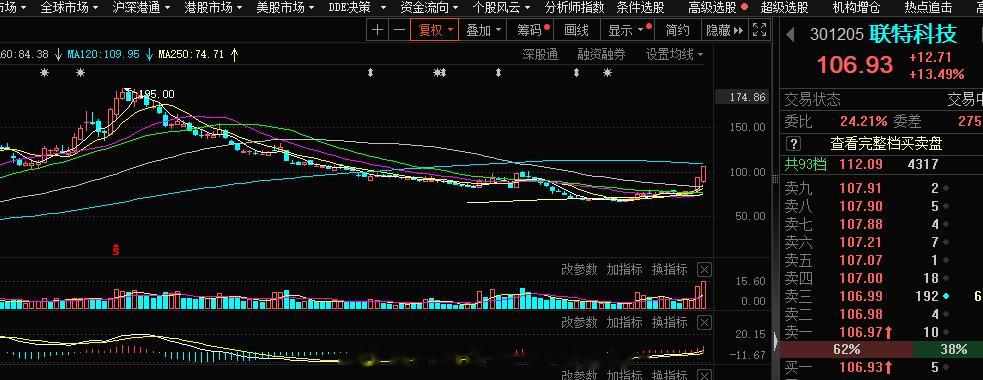Viewport: 983px width, 380px height.
Task: Click 加指标 in the MACD indicator panel
Action: [x=624, y=323]
